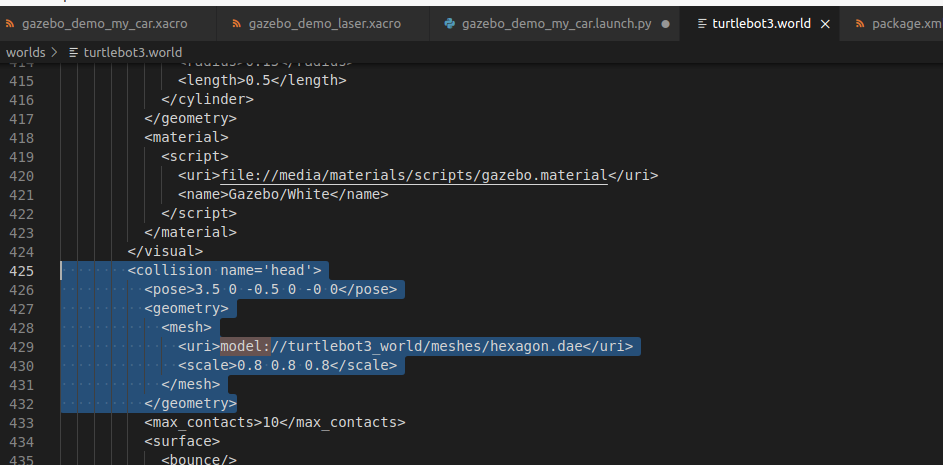Click the highlighted 'model:' text

[x=245, y=346]
